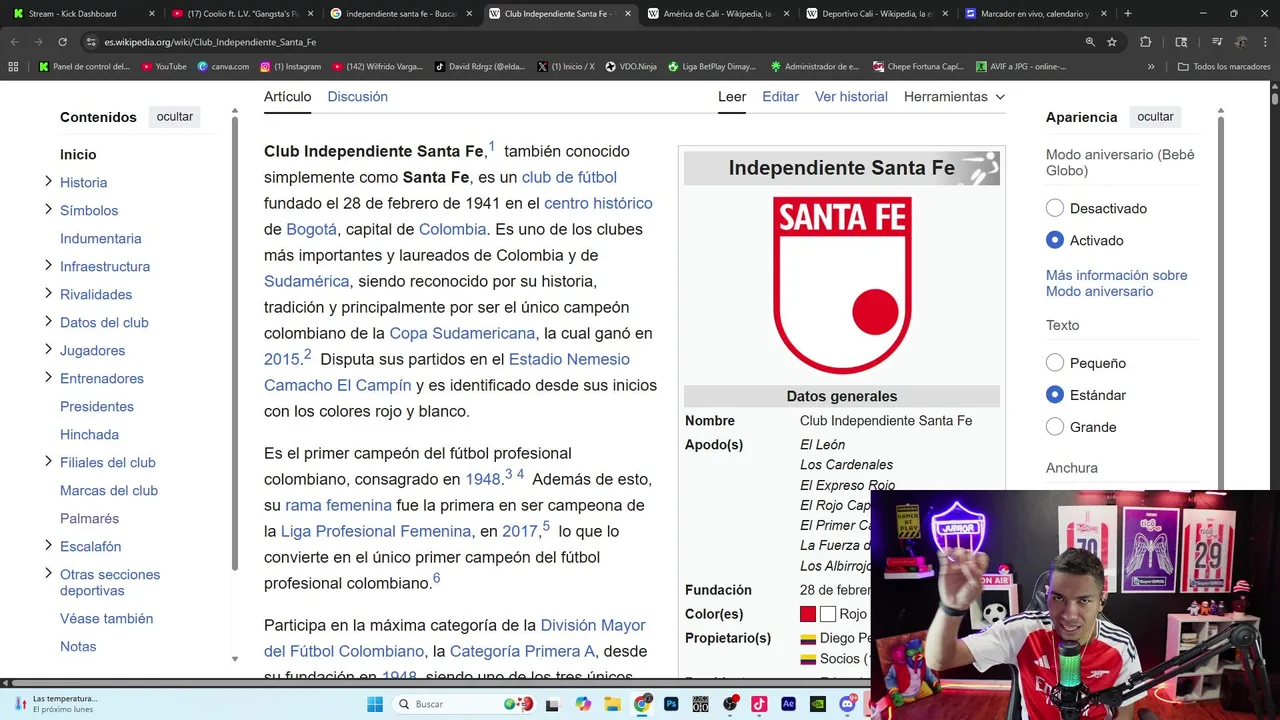This screenshot has width=1280, height=720.
Task: Open the Instagram bookmark
Action: [x=290, y=67]
